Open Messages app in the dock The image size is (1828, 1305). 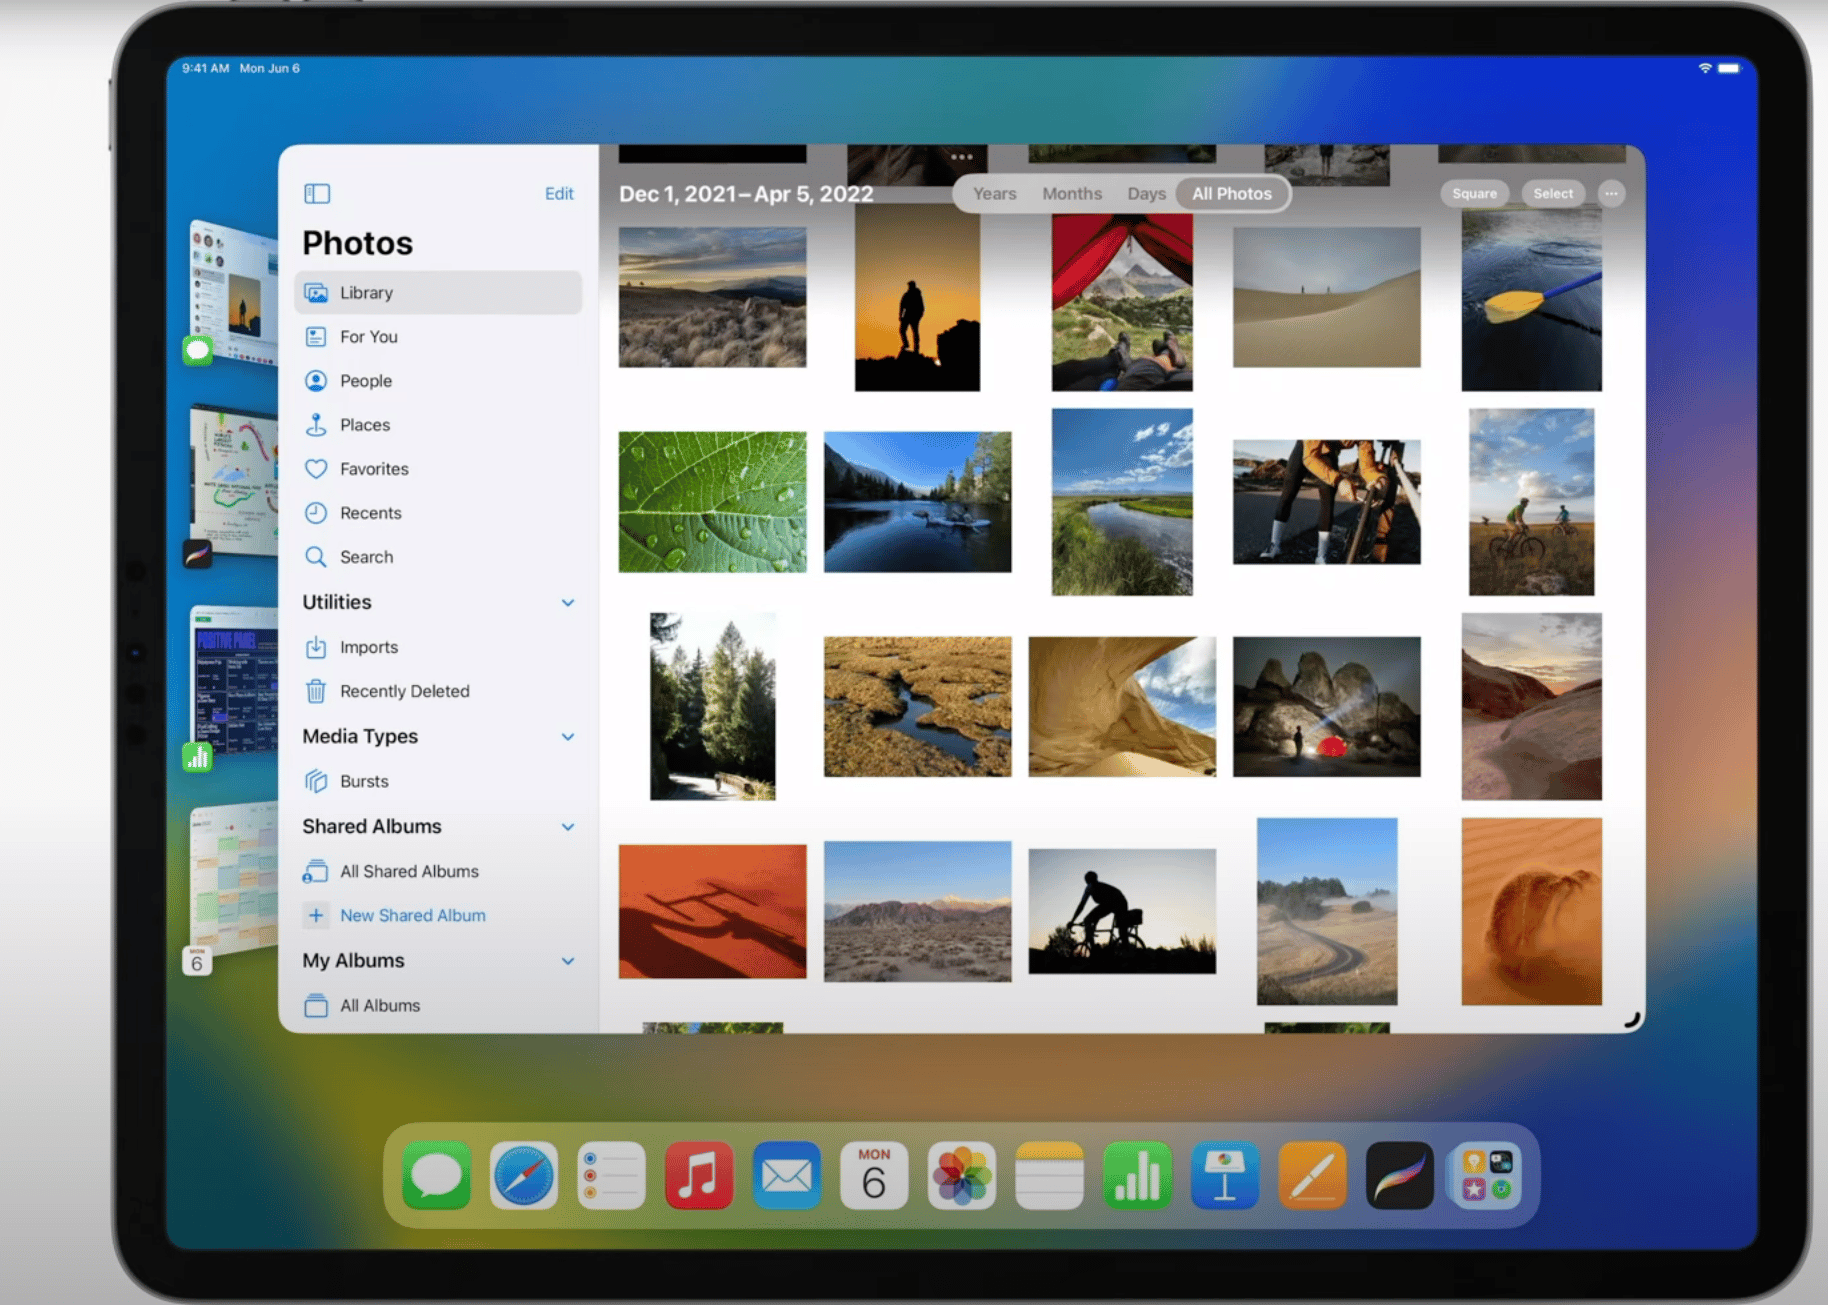click(436, 1175)
